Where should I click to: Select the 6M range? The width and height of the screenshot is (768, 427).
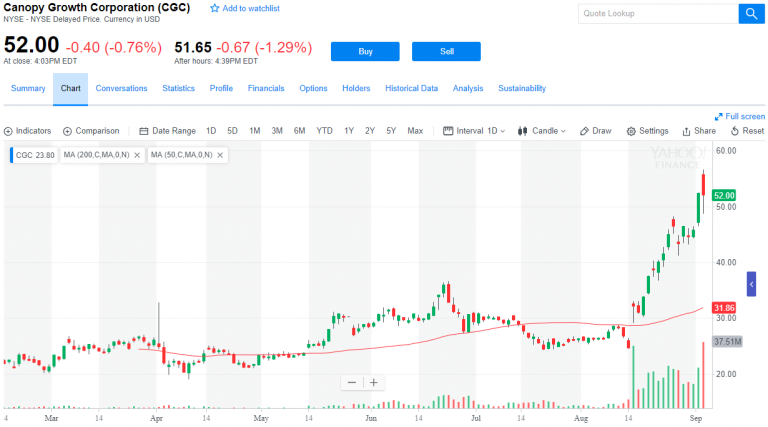299,131
